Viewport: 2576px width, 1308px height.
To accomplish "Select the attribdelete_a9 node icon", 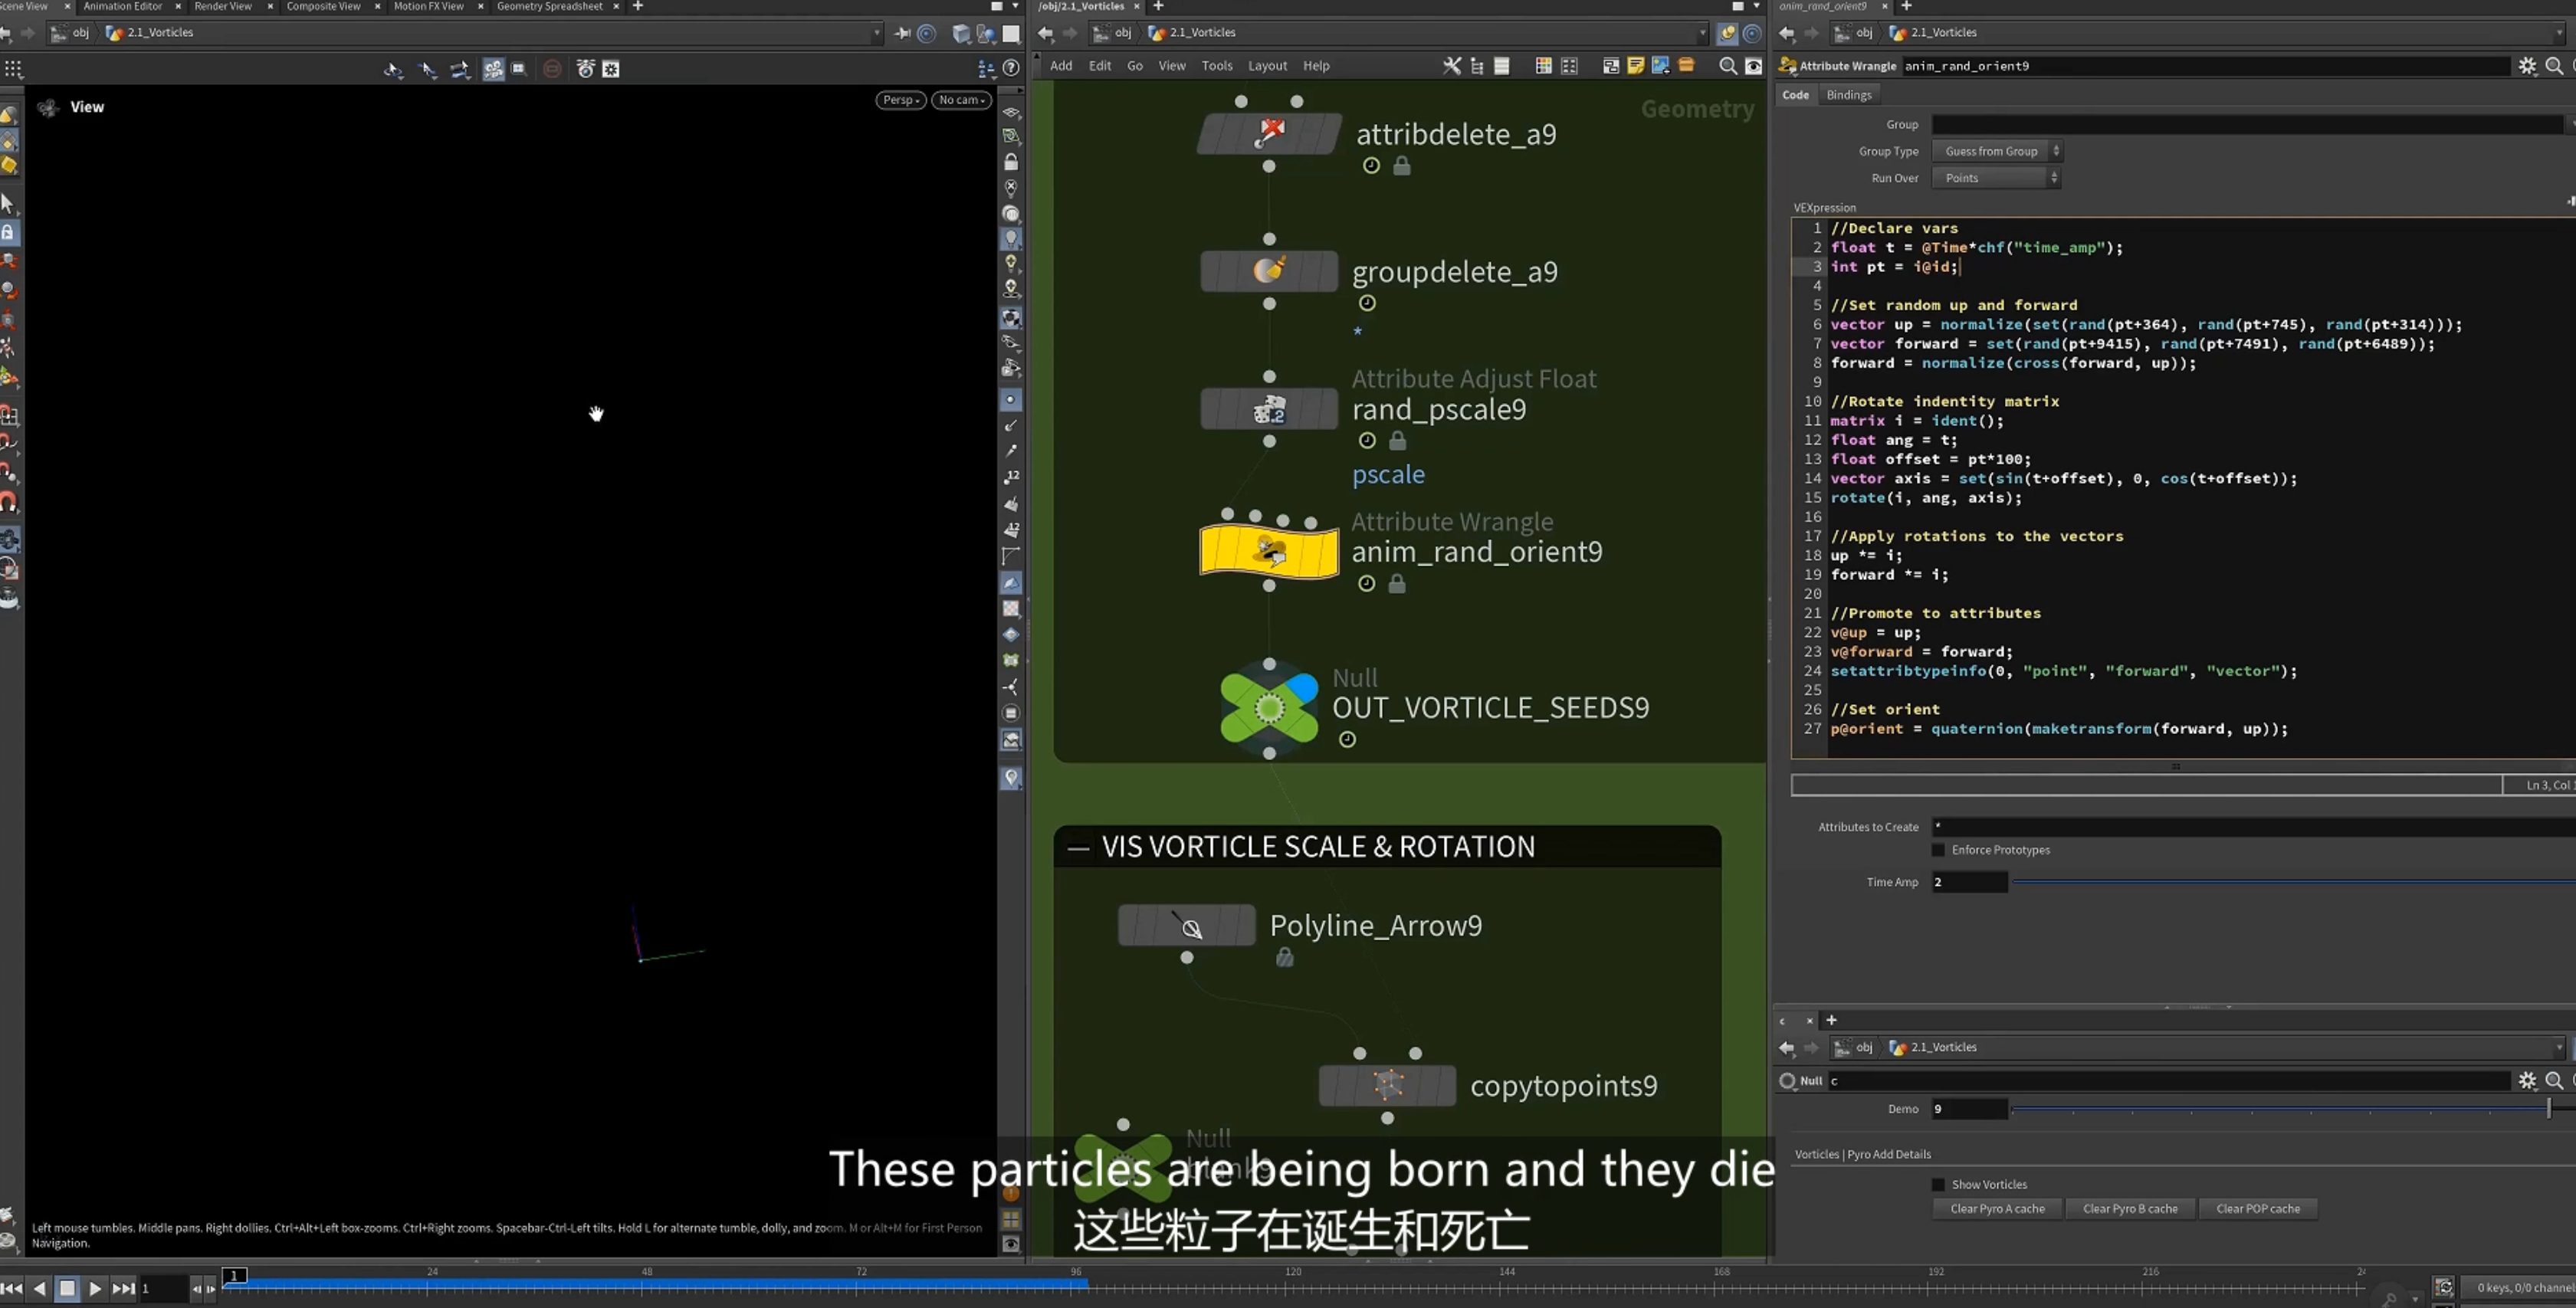I will [x=1268, y=134].
